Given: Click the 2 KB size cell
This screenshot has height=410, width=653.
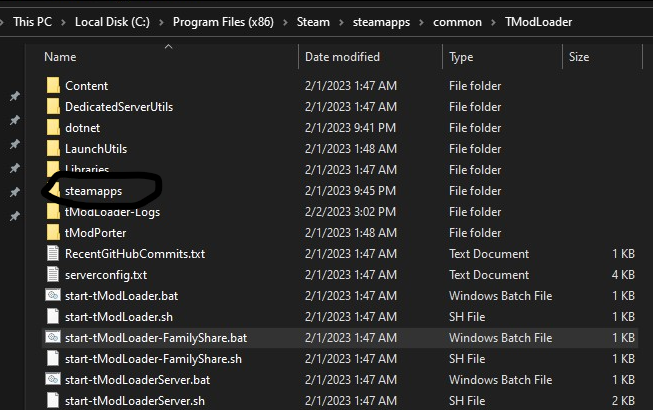Looking at the screenshot, I should (623, 401).
